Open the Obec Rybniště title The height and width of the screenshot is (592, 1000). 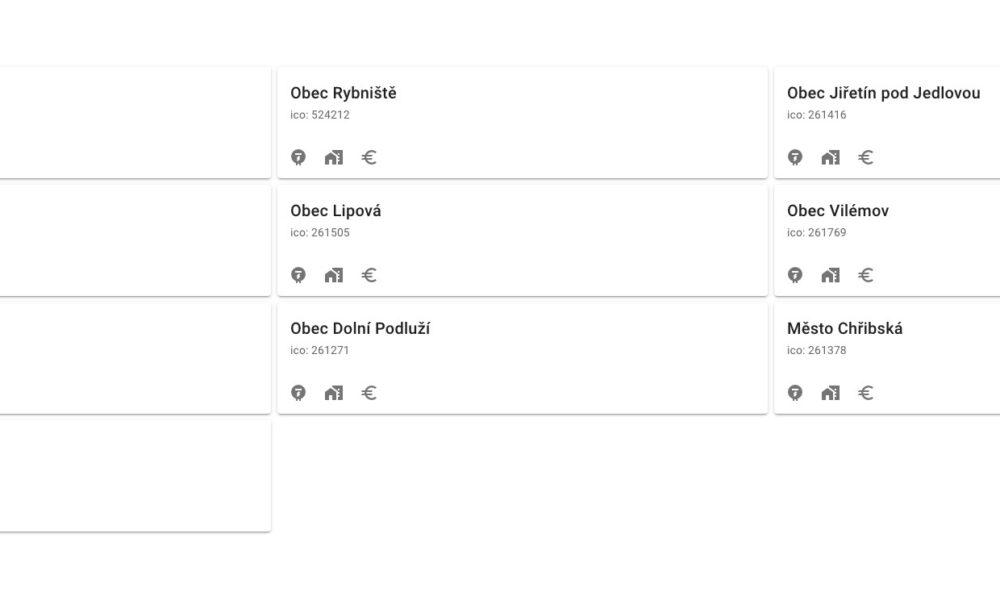pos(343,93)
